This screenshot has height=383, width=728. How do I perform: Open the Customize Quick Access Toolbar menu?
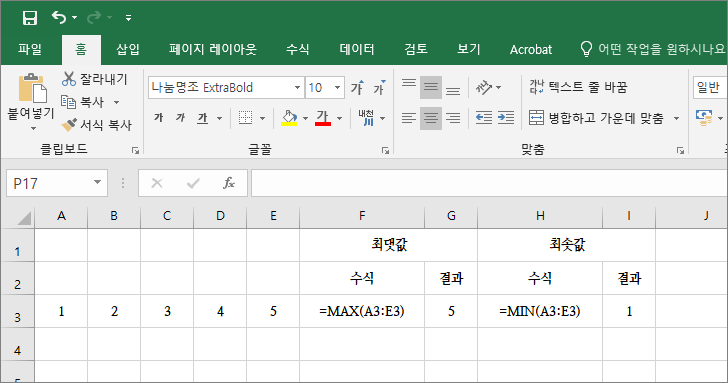(128, 18)
